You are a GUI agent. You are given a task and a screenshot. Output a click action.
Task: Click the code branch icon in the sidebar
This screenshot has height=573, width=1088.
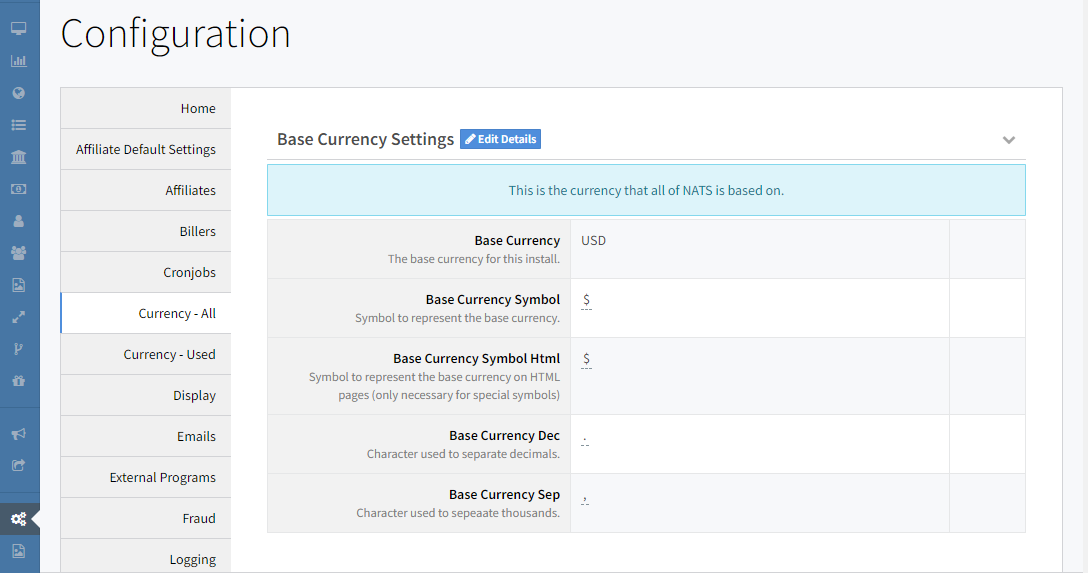(x=18, y=349)
